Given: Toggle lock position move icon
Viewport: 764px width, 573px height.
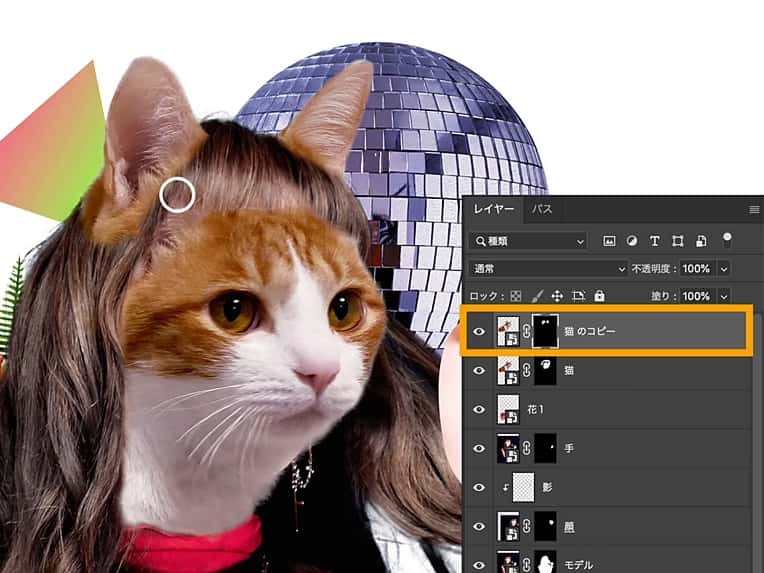Looking at the screenshot, I should (557, 296).
